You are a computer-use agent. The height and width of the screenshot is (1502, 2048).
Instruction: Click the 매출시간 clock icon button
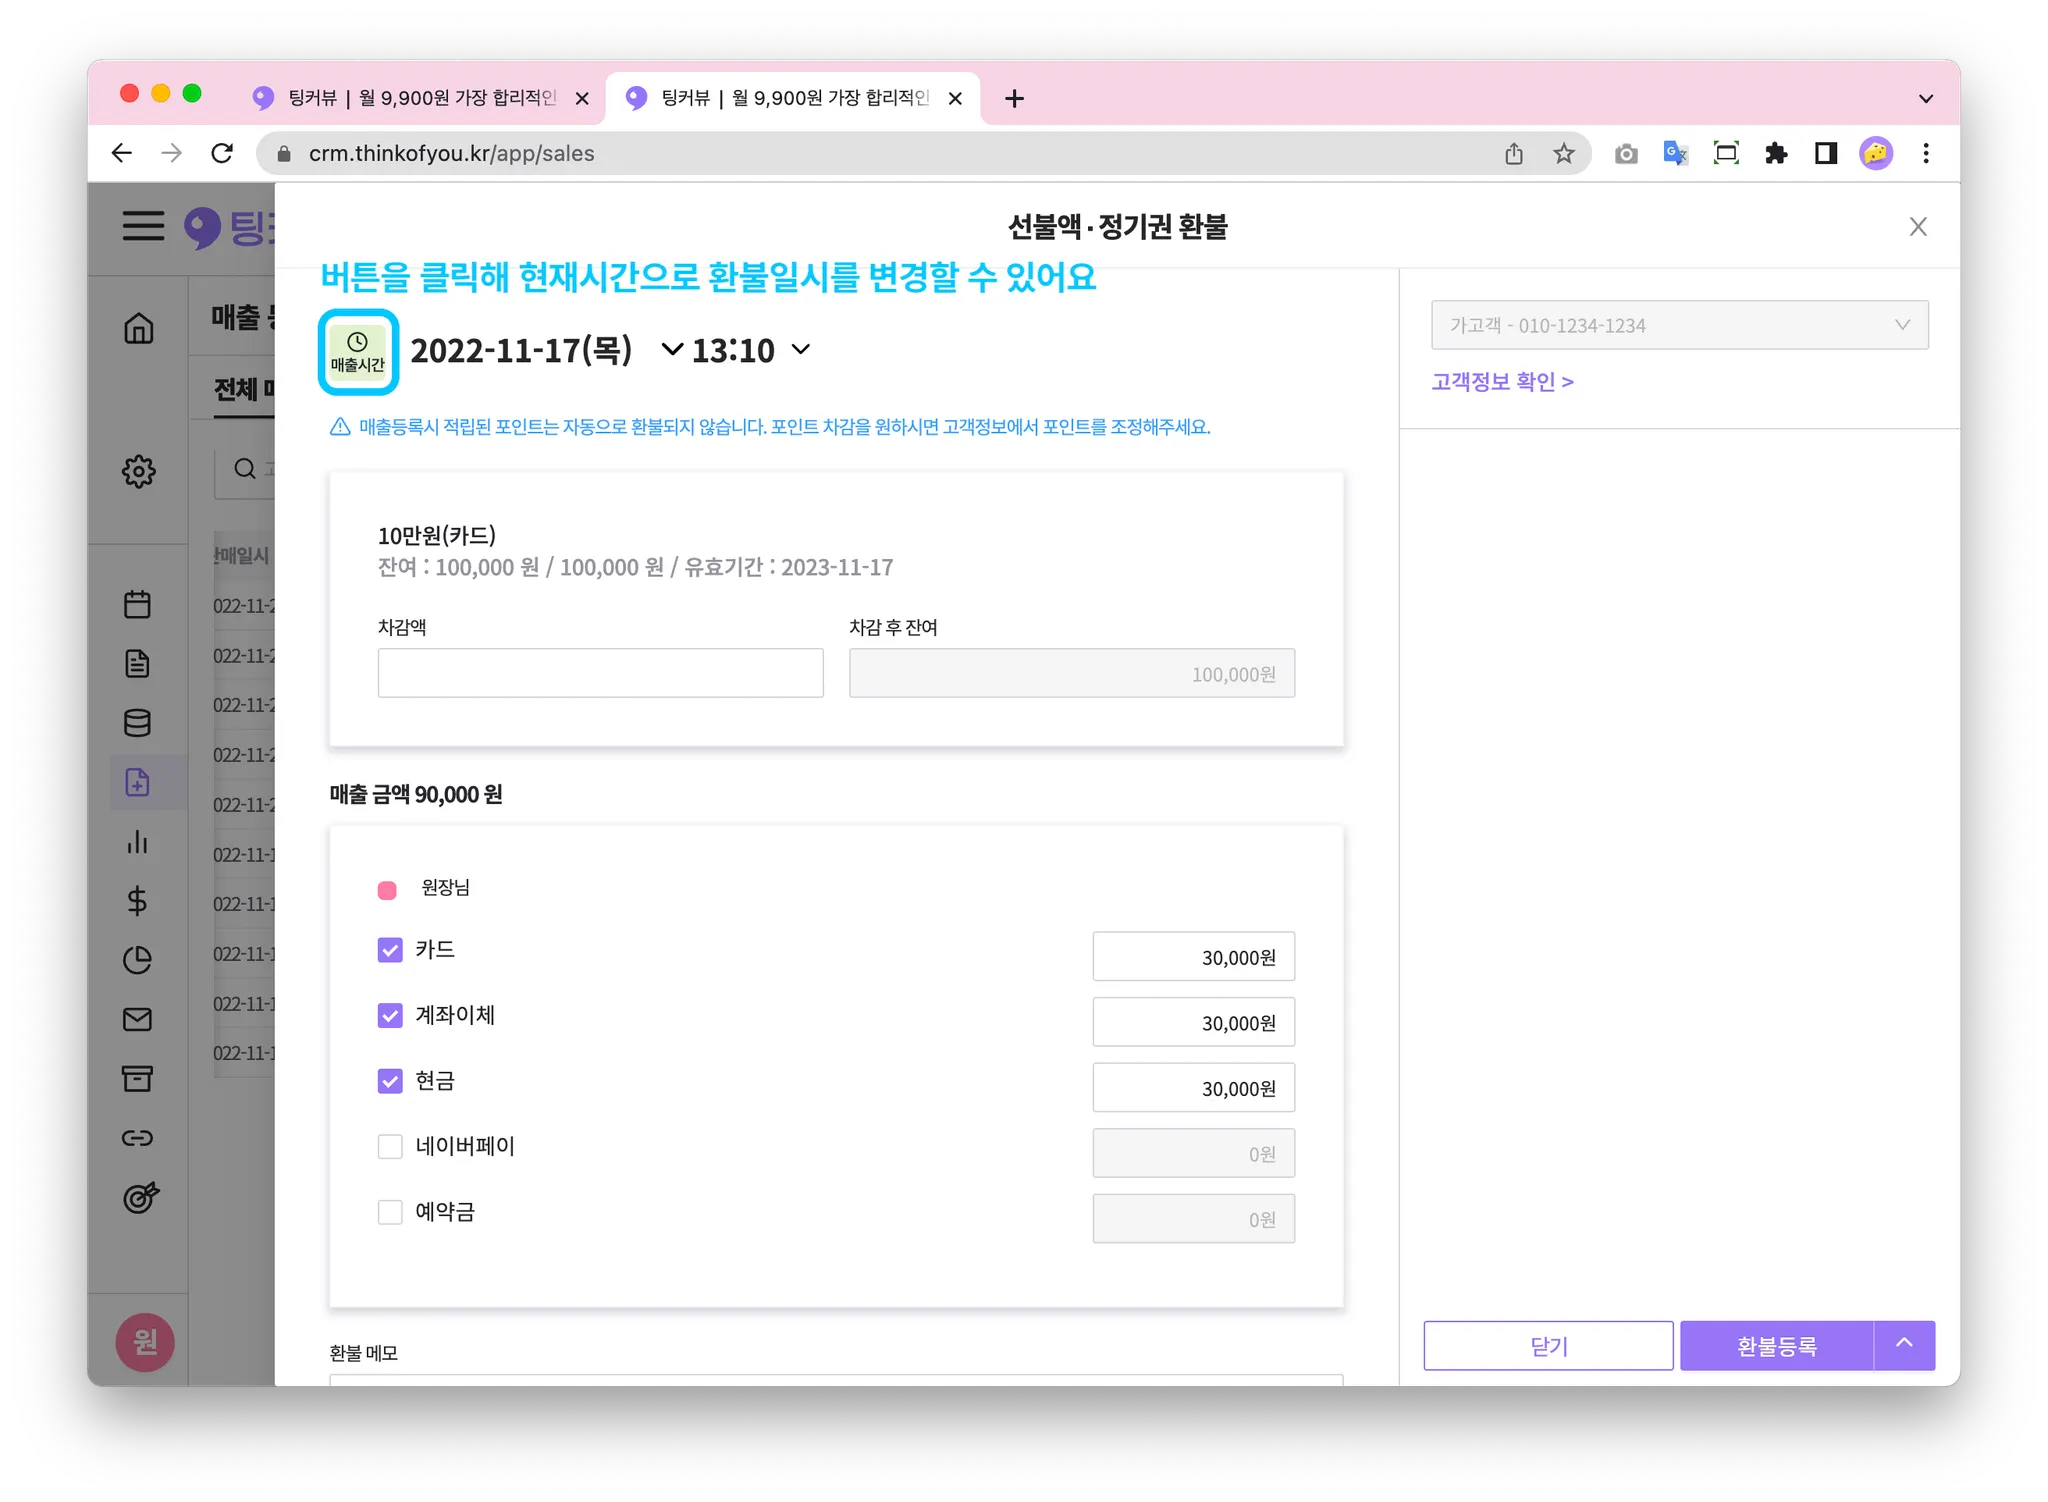pos(358,352)
